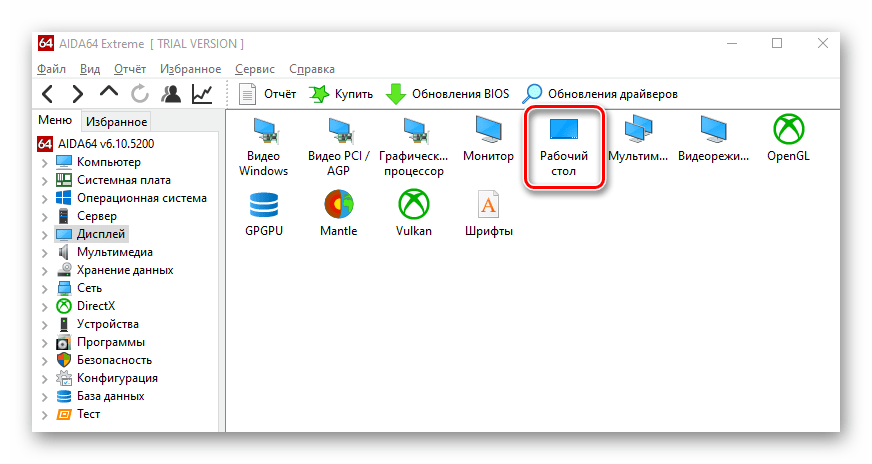Viewport: 872px width, 464px height.
Task: Switch to the Избранное tab
Action: click(116, 121)
